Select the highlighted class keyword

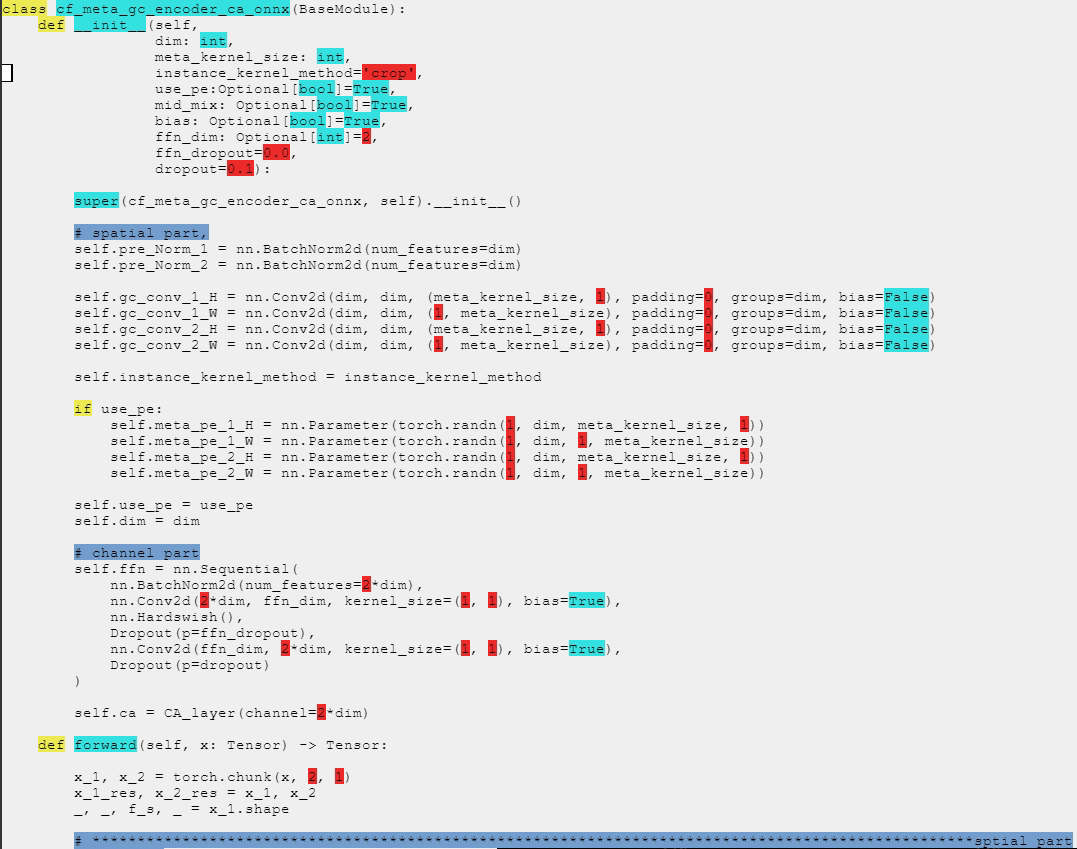(22, 9)
